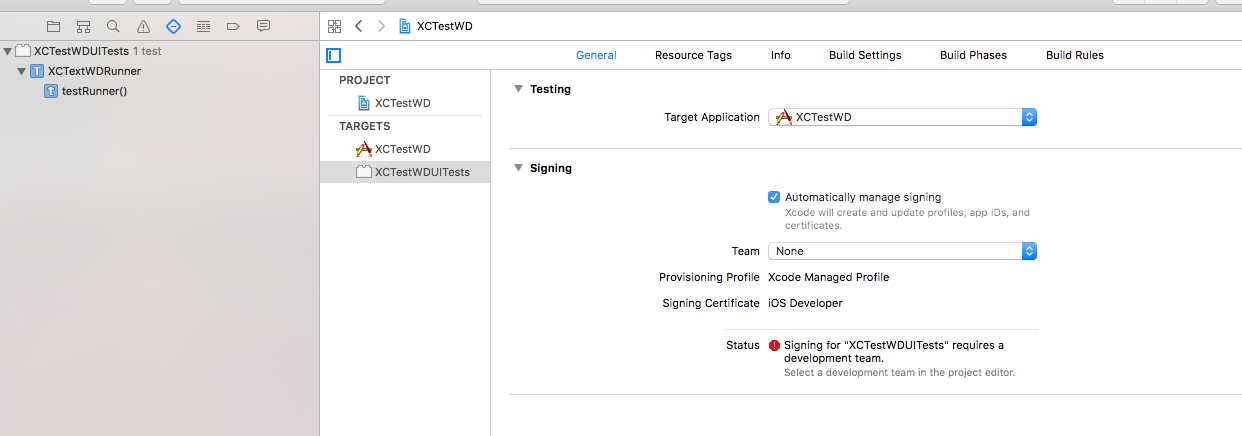Switch to the Build Phases tab
The height and width of the screenshot is (436, 1242).
(x=973, y=55)
